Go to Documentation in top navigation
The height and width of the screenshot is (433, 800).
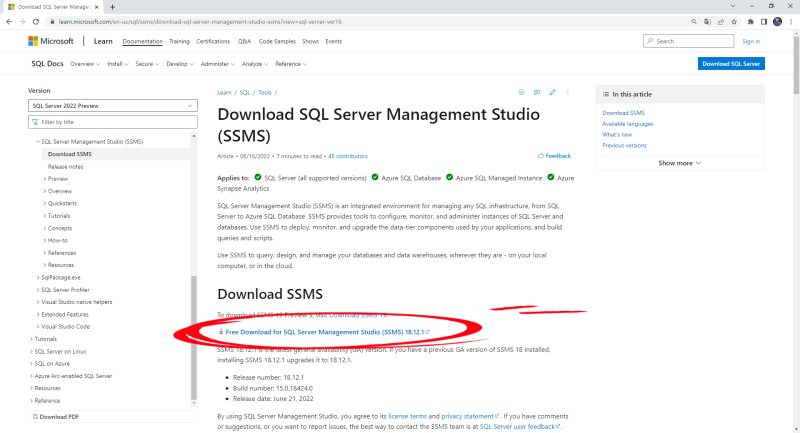142,41
